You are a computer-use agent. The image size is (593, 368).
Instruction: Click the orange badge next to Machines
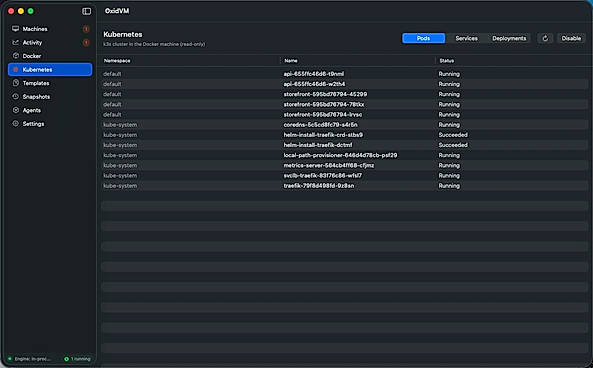tap(86, 29)
